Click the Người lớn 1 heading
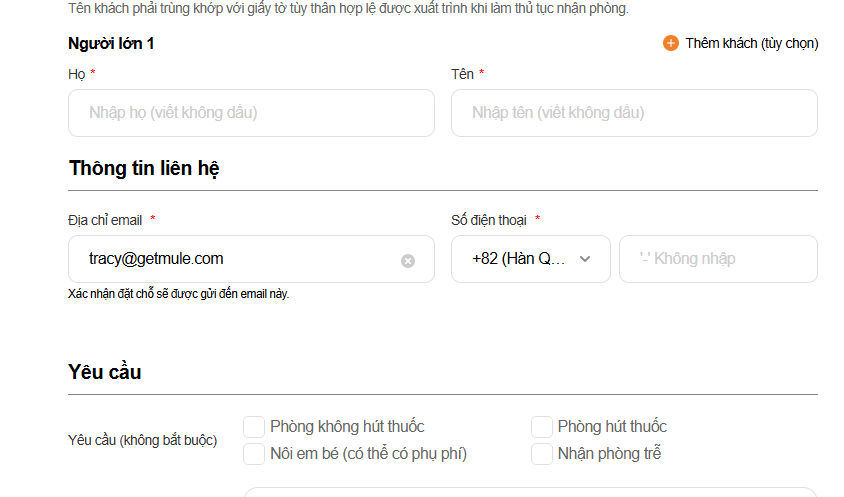Image resolution: width=844 pixels, height=497 pixels. pos(111,43)
